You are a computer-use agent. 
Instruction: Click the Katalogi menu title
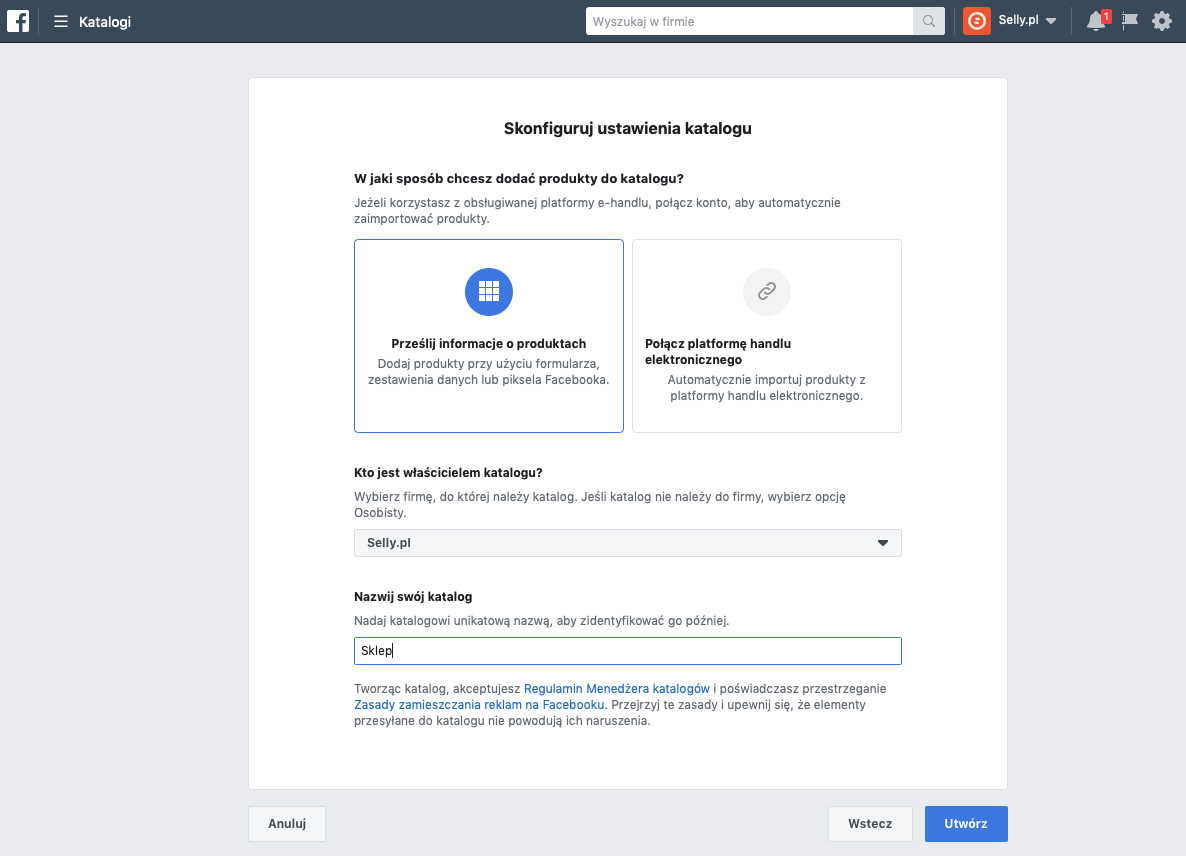pyautogui.click(x=105, y=21)
